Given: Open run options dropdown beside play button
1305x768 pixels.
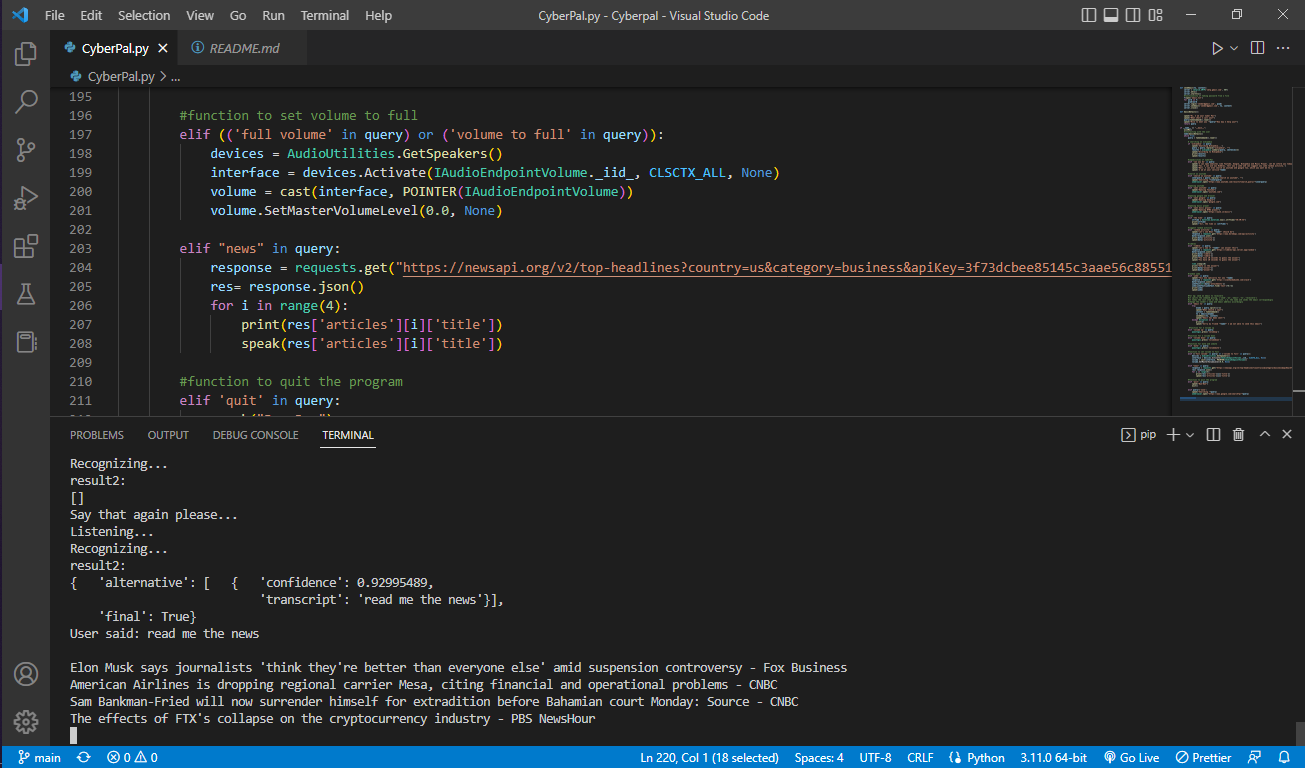Looking at the screenshot, I should 1234,48.
